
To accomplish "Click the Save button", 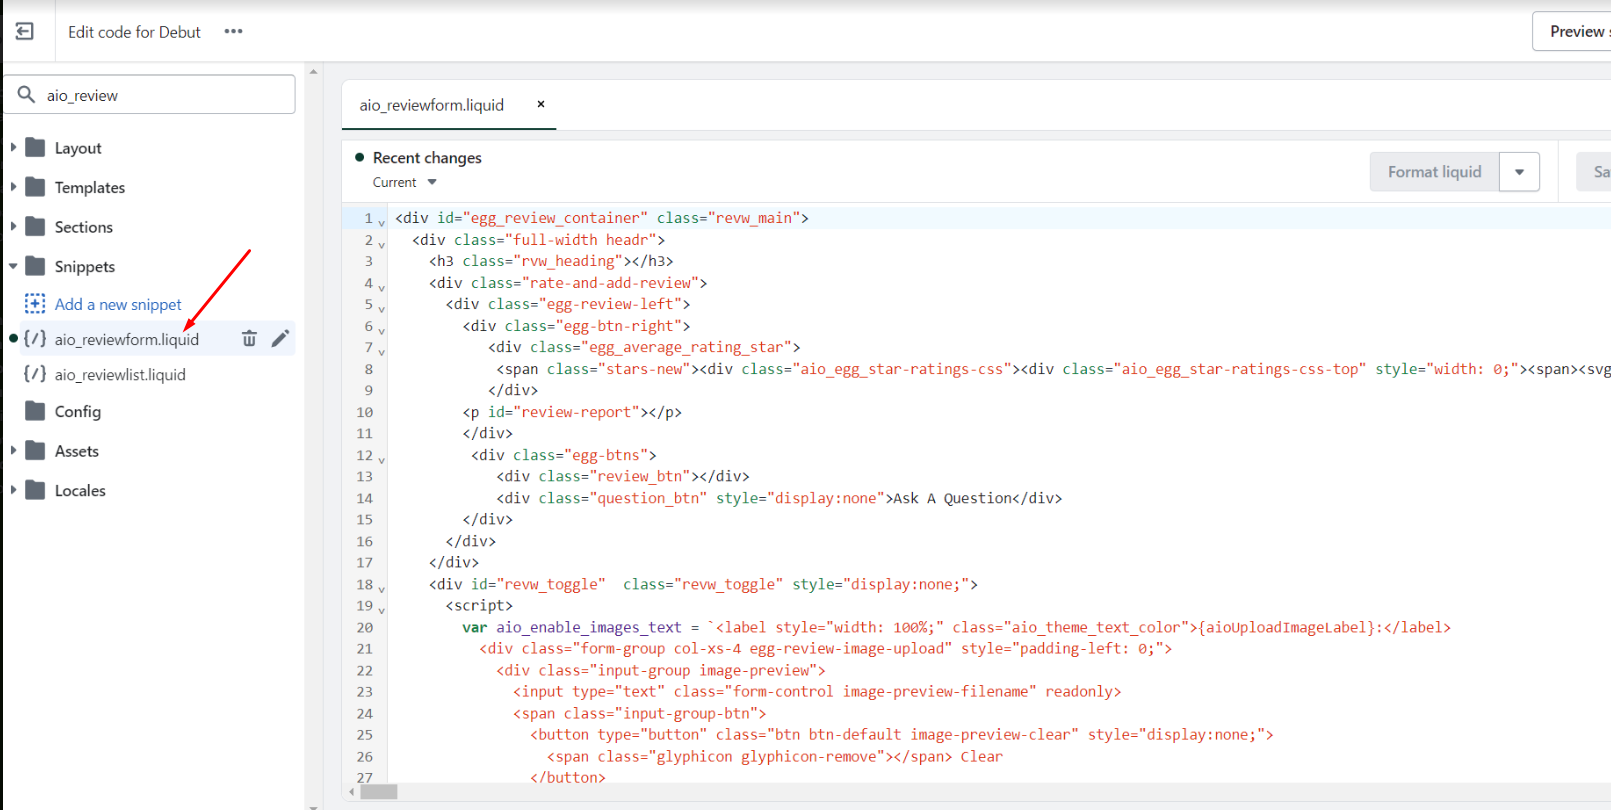I will pyautogui.click(x=1595, y=172).
